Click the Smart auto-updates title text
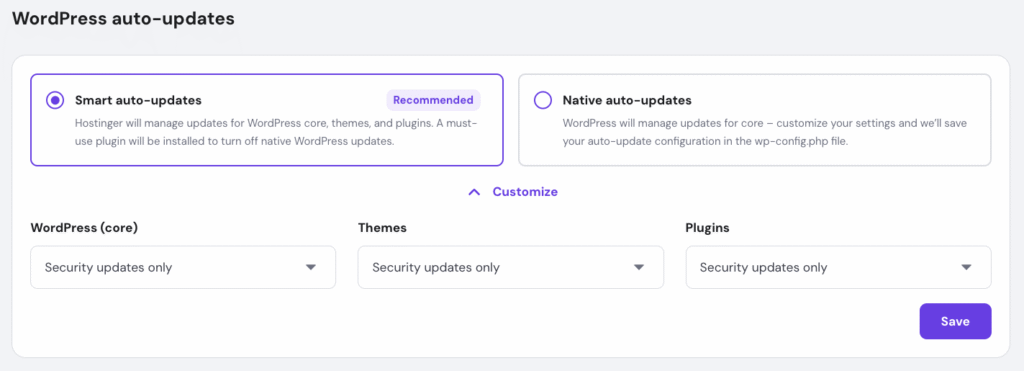Screen dimensions: 1024x371 [138, 101]
